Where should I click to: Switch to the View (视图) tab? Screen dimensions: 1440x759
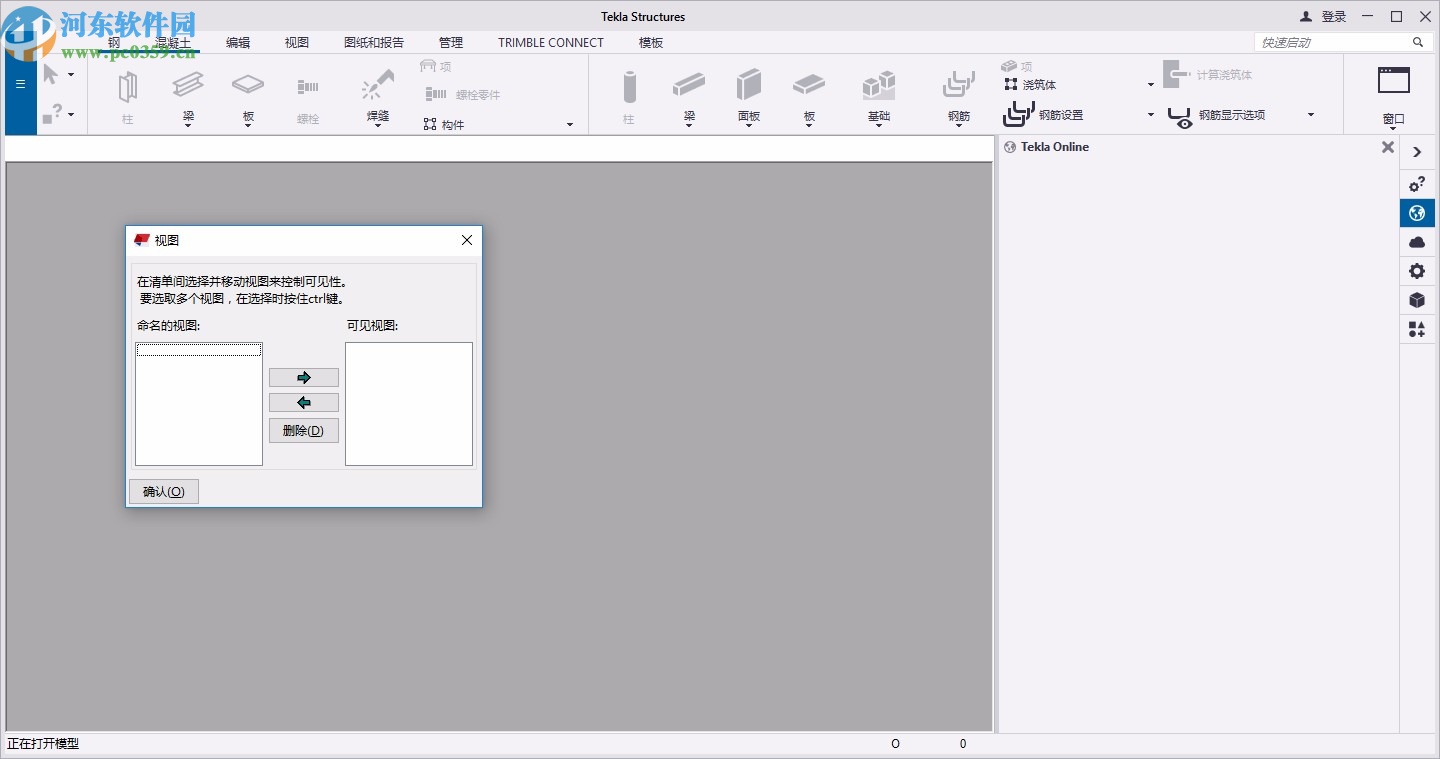(x=297, y=42)
